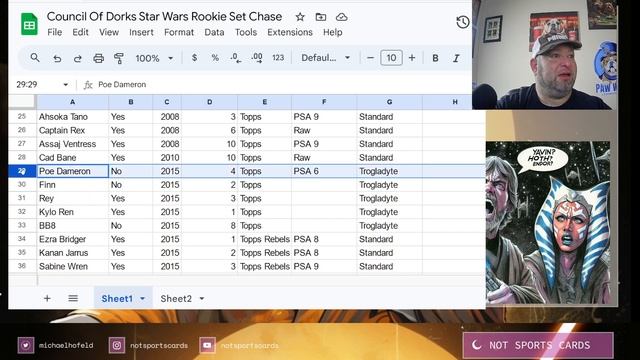Open Sheet1 tab options arrow

[x=142, y=299]
